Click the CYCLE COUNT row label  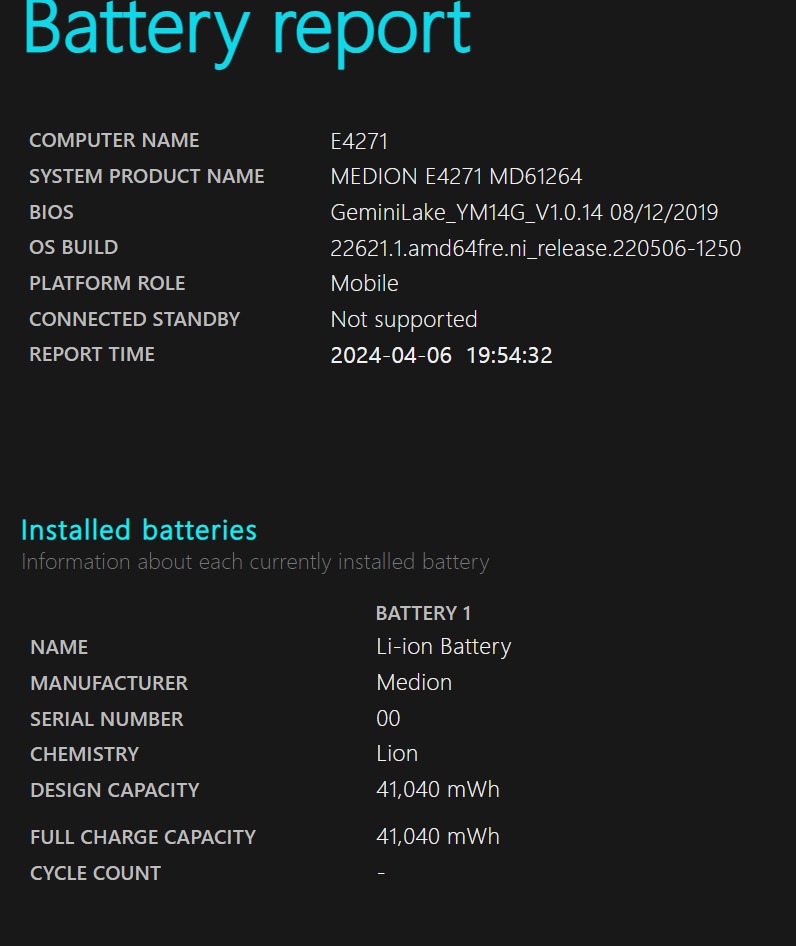[95, 873]
